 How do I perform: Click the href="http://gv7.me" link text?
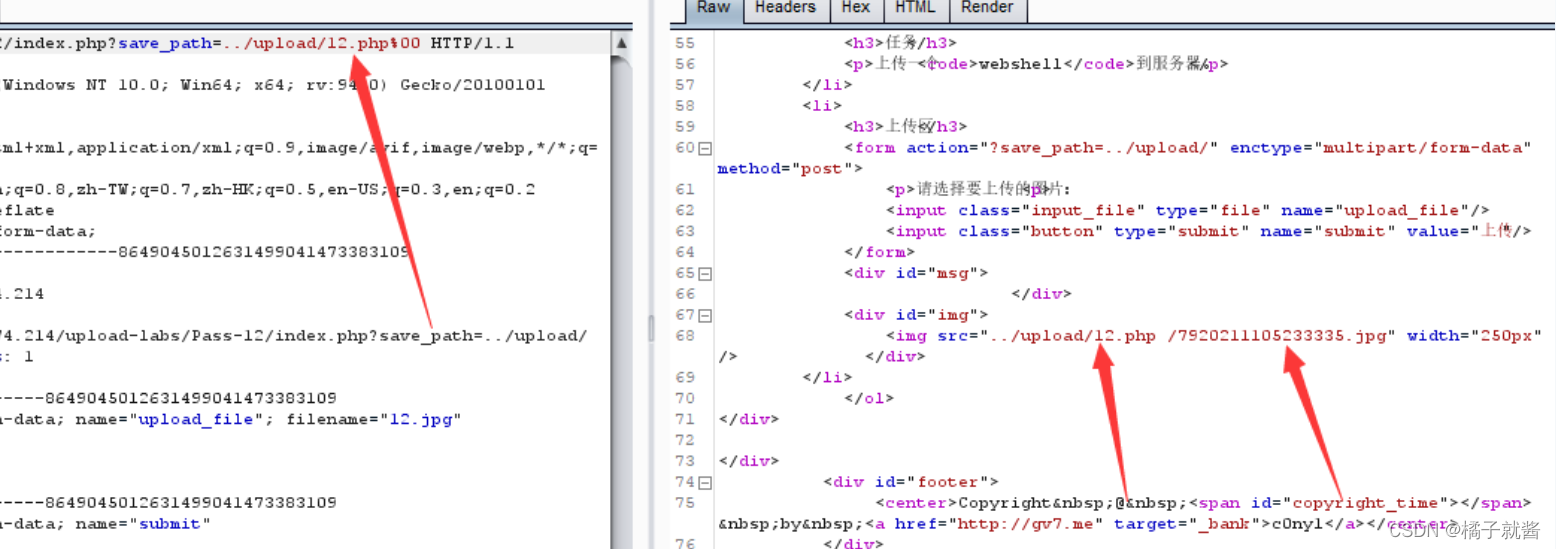(1006, 524)
